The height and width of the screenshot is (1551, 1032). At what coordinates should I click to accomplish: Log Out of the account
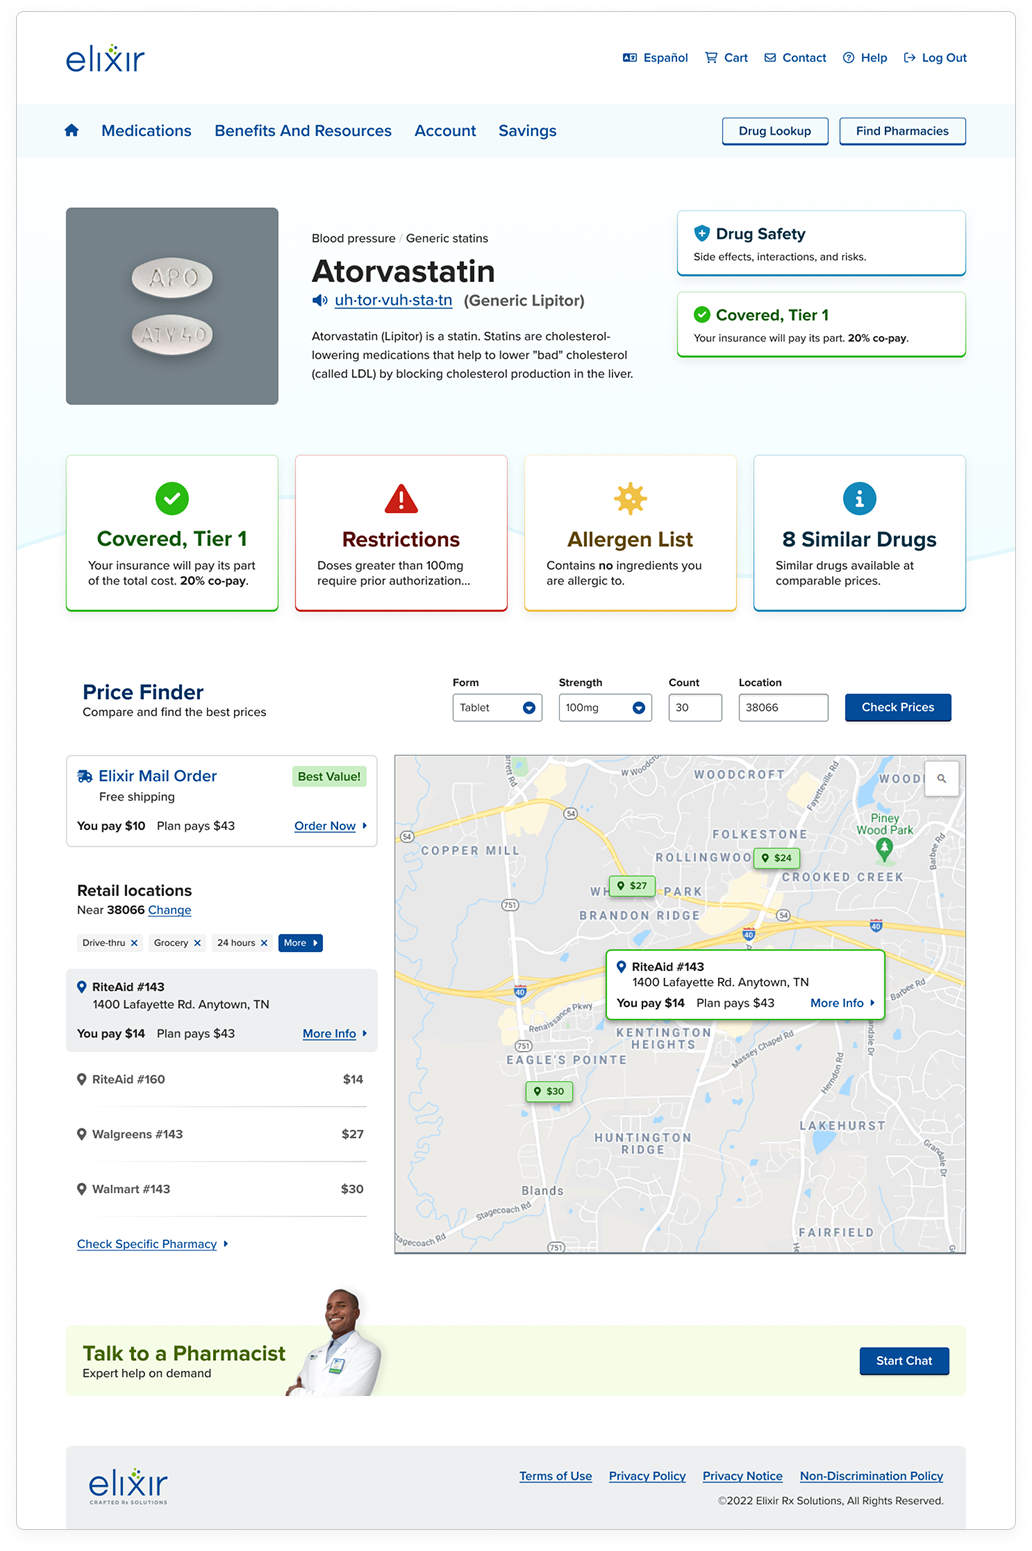pyautogui.click(x=935, y=58)
